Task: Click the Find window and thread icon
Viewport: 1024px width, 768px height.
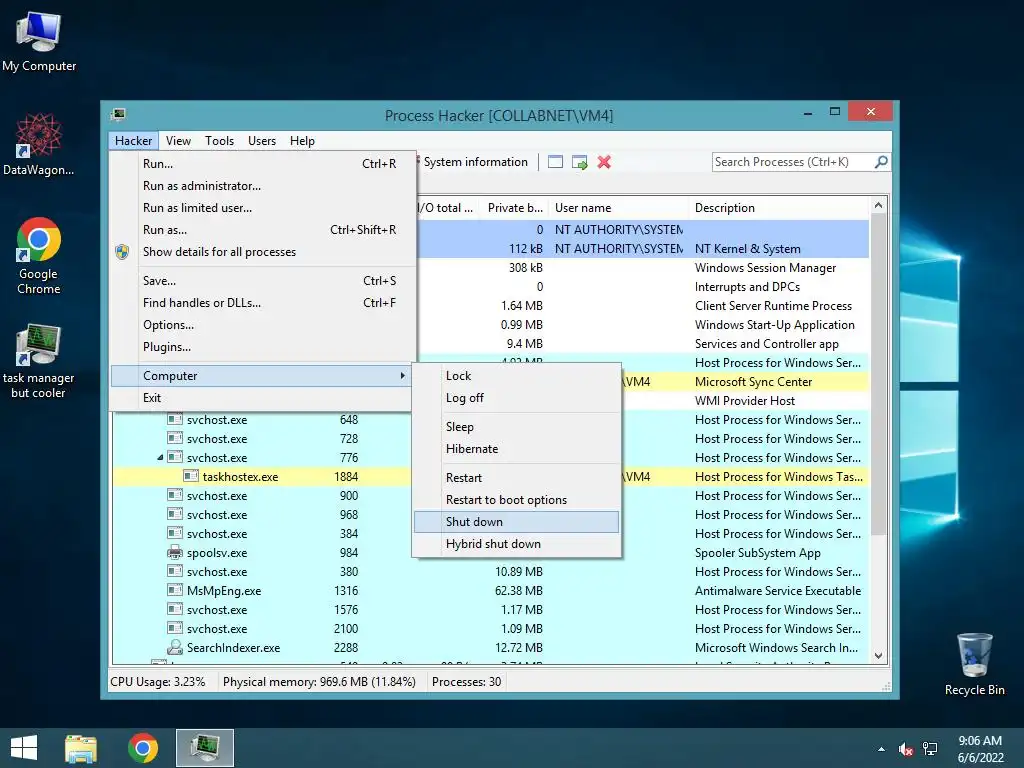Action: [579, 162]
